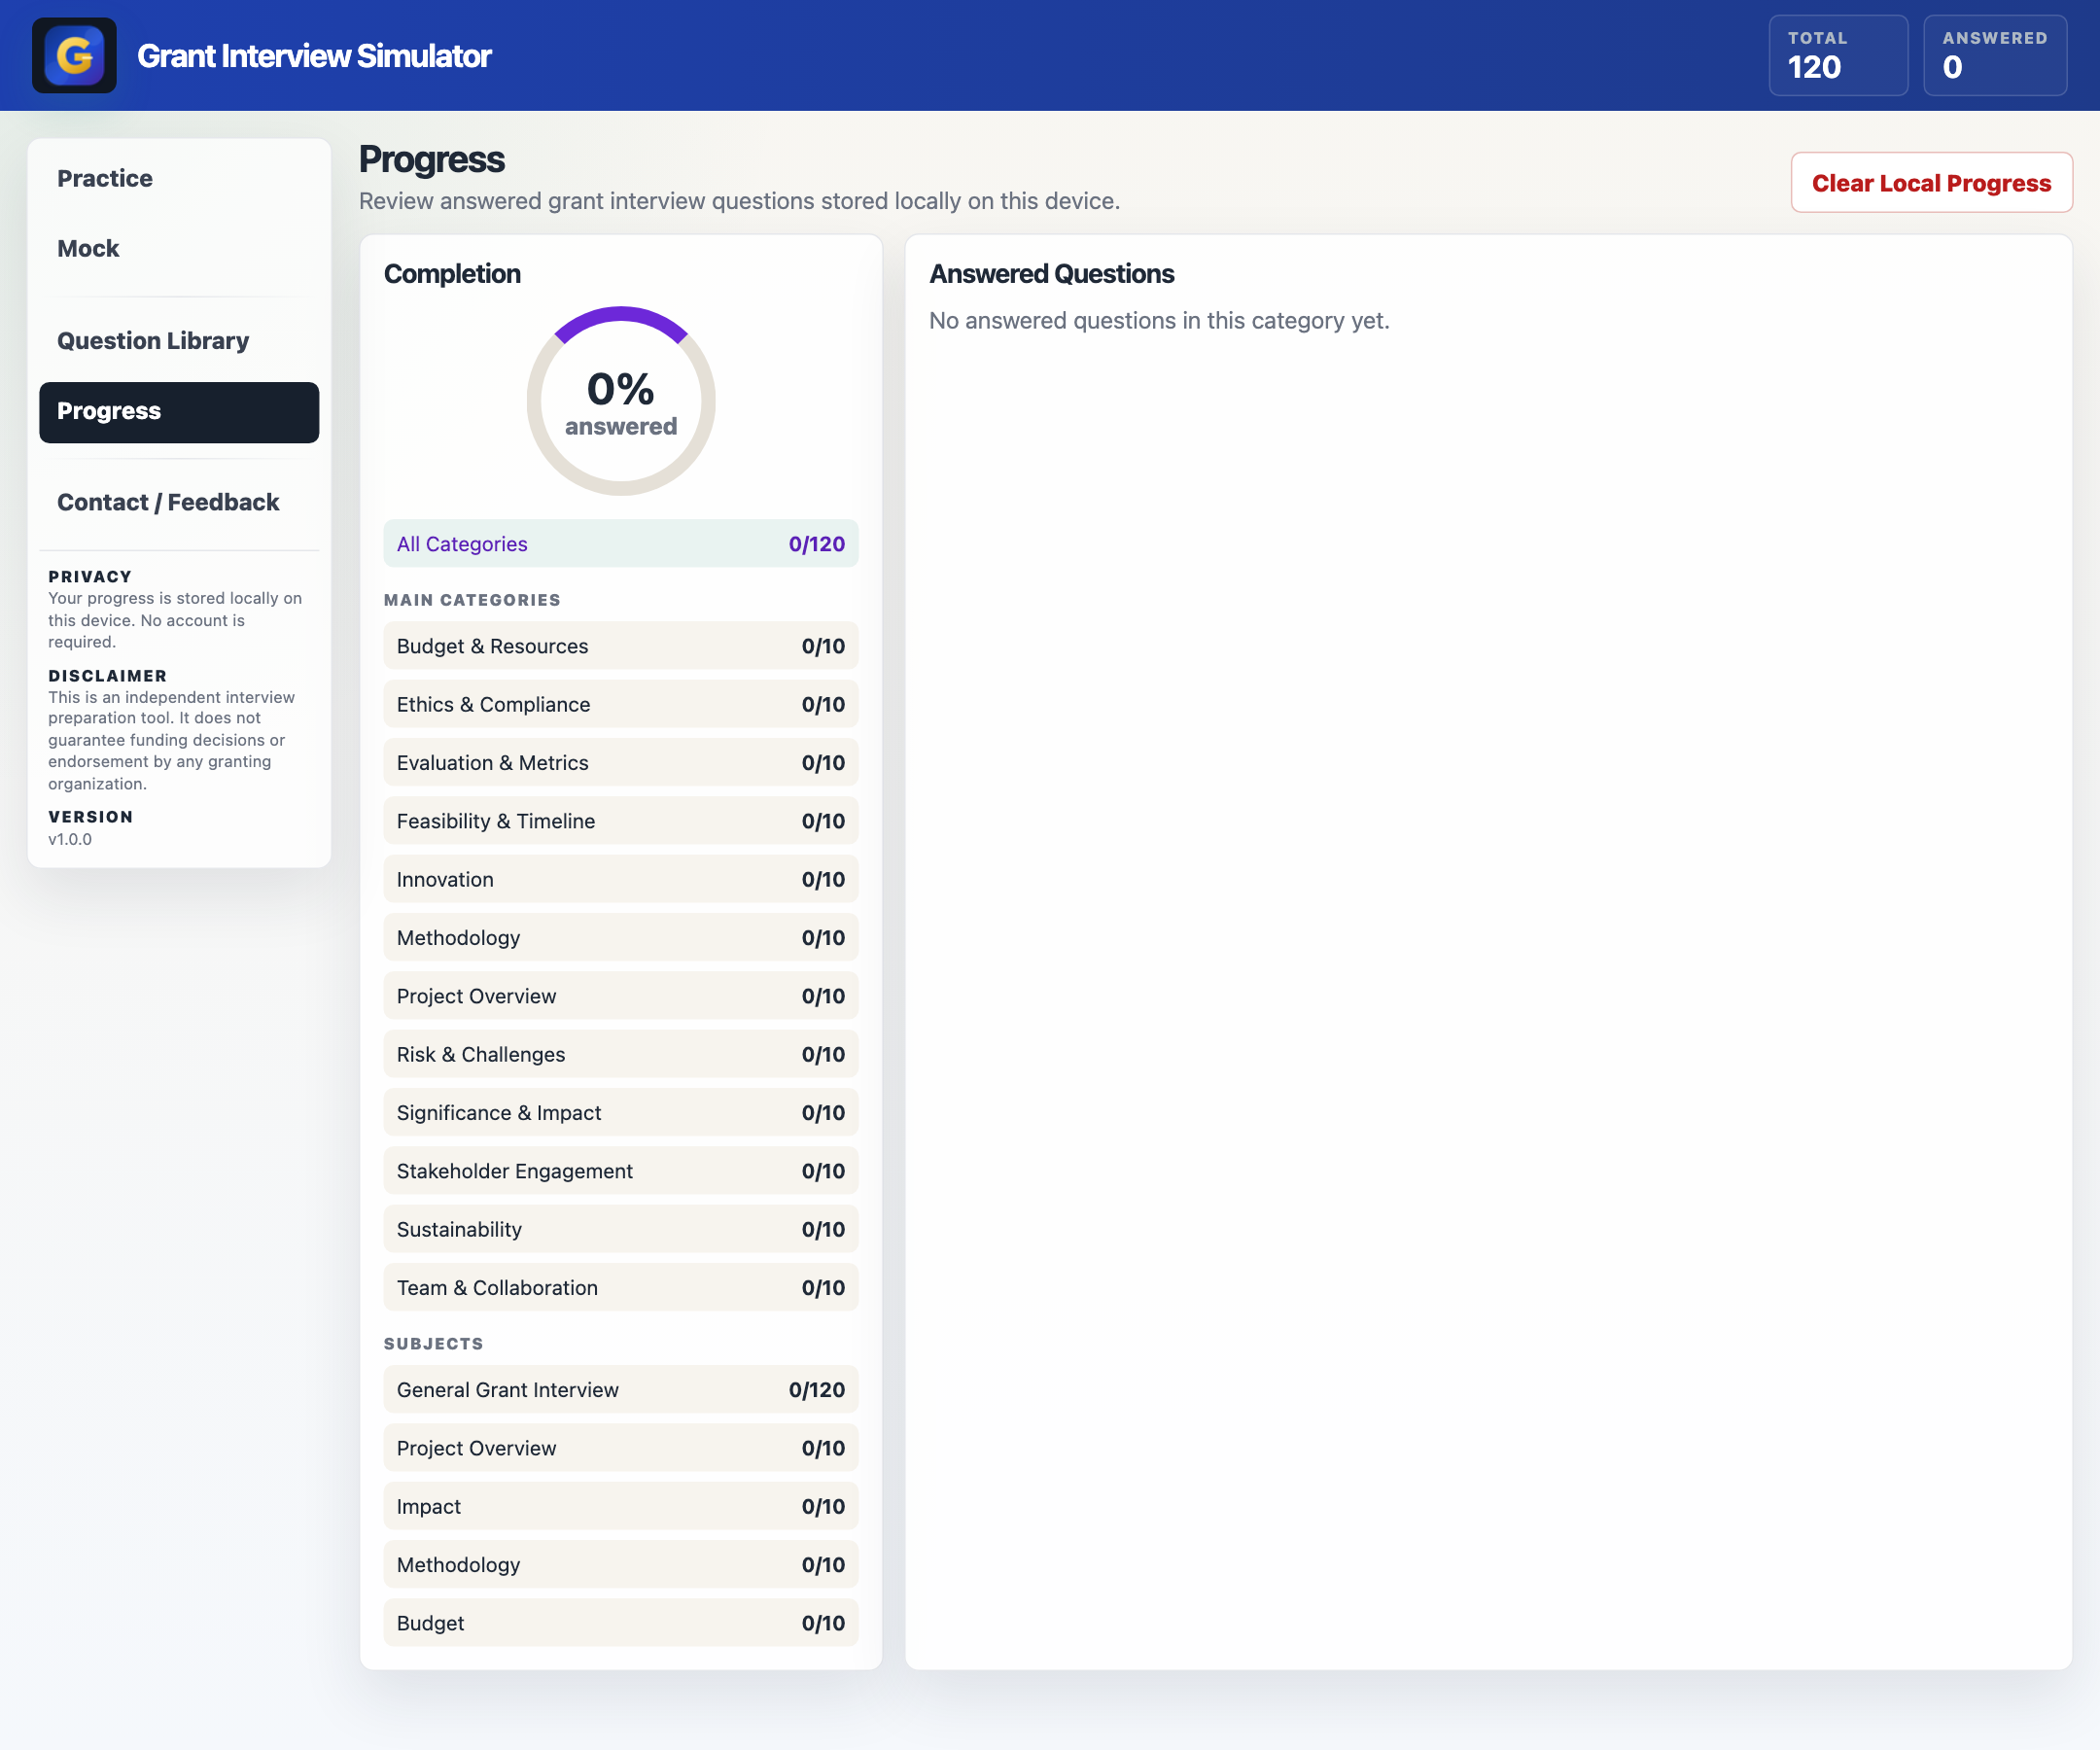Screen dimensions: 2100x1750
Task: Click the SUBJECTS section label
Action: coord(434,1344)
